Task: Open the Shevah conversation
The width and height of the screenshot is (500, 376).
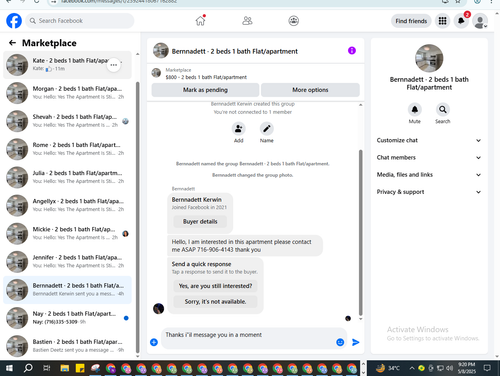Action: [x=67, y=121]
